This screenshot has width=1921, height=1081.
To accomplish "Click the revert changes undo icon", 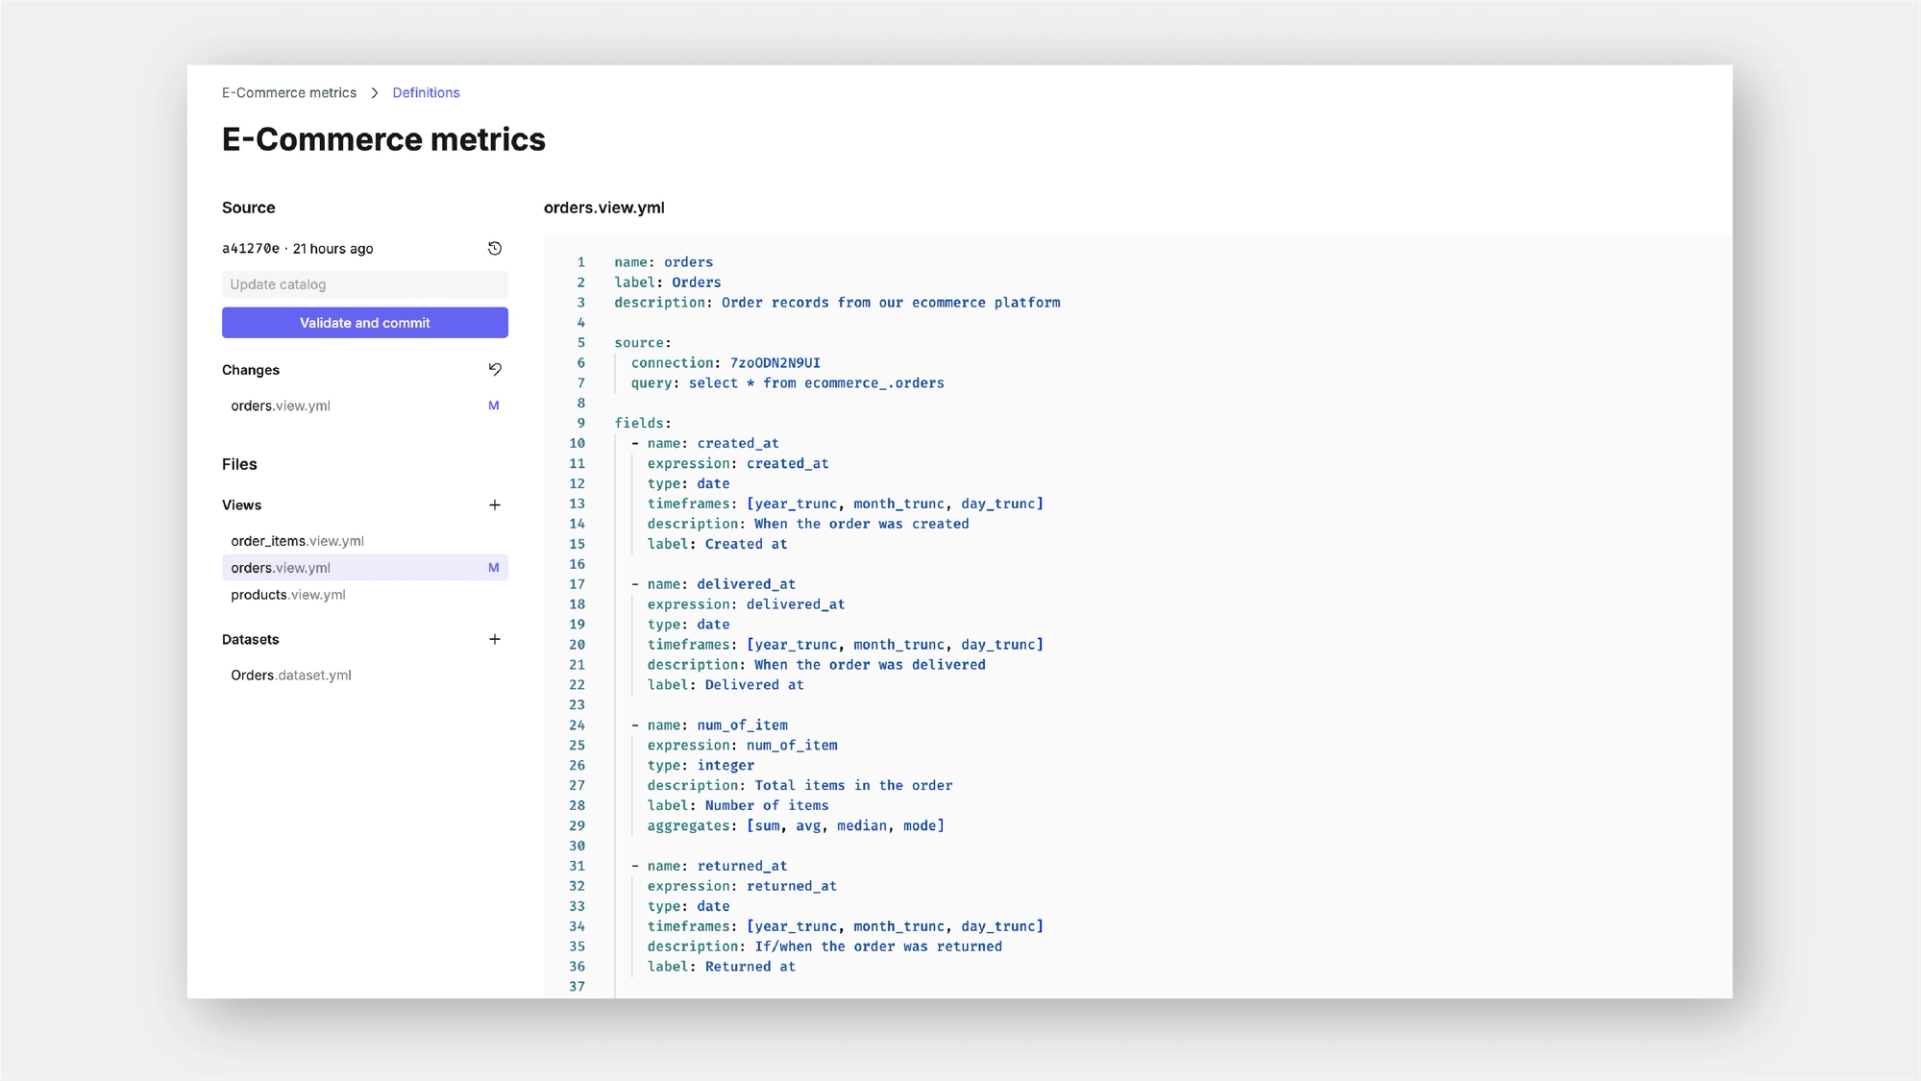I will pos(494,369).
